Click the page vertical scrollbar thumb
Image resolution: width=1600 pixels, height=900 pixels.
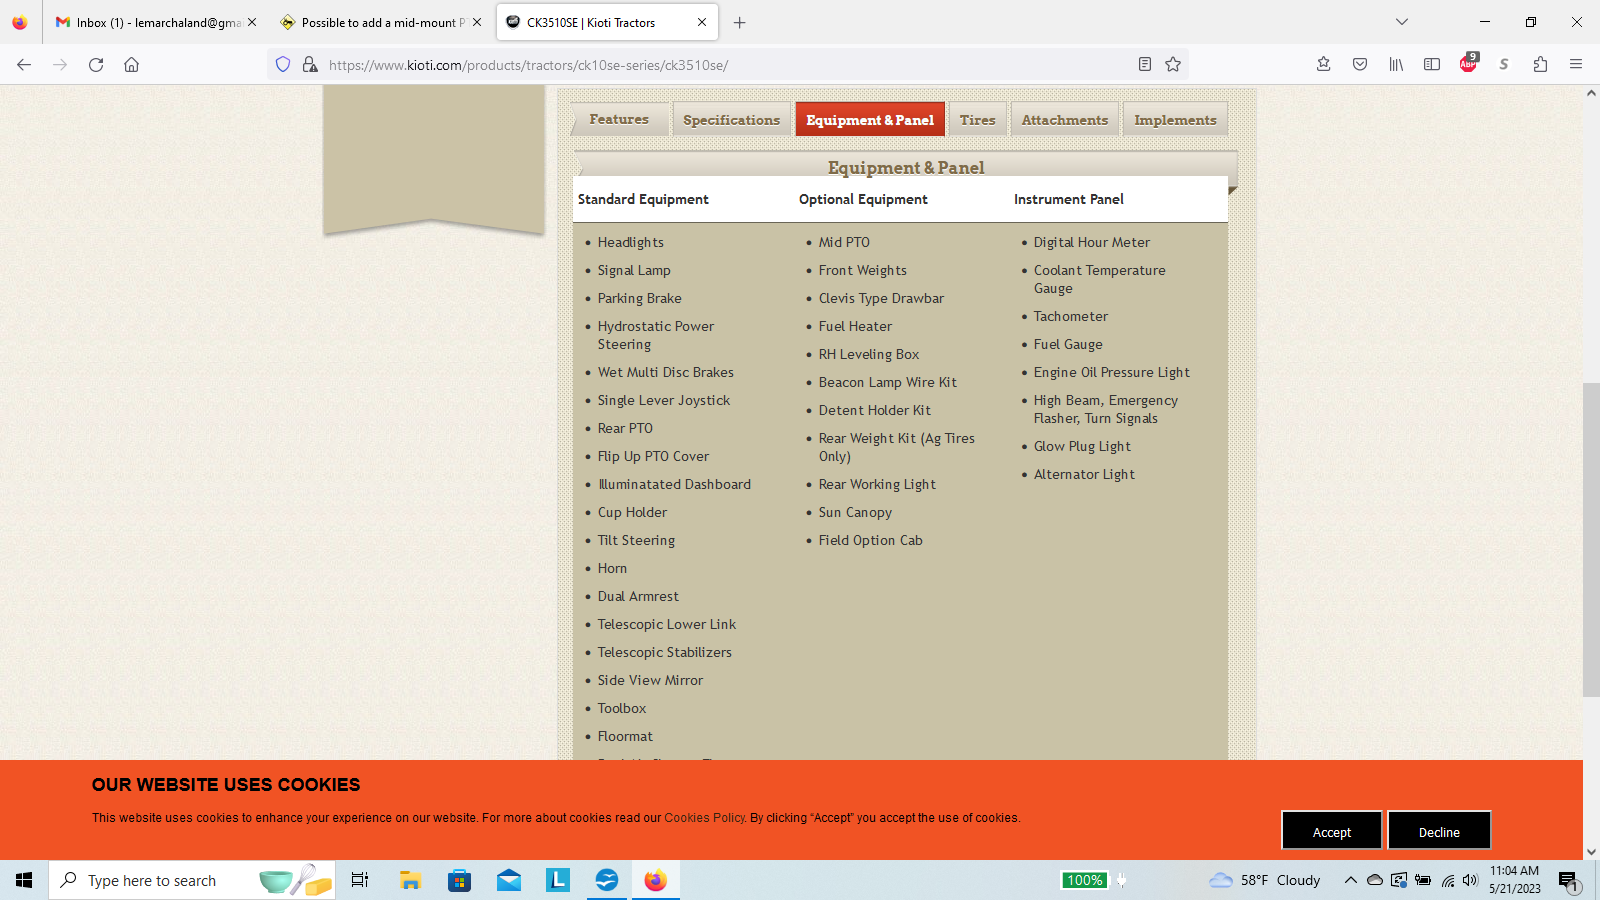click(x=1591, y=540)
